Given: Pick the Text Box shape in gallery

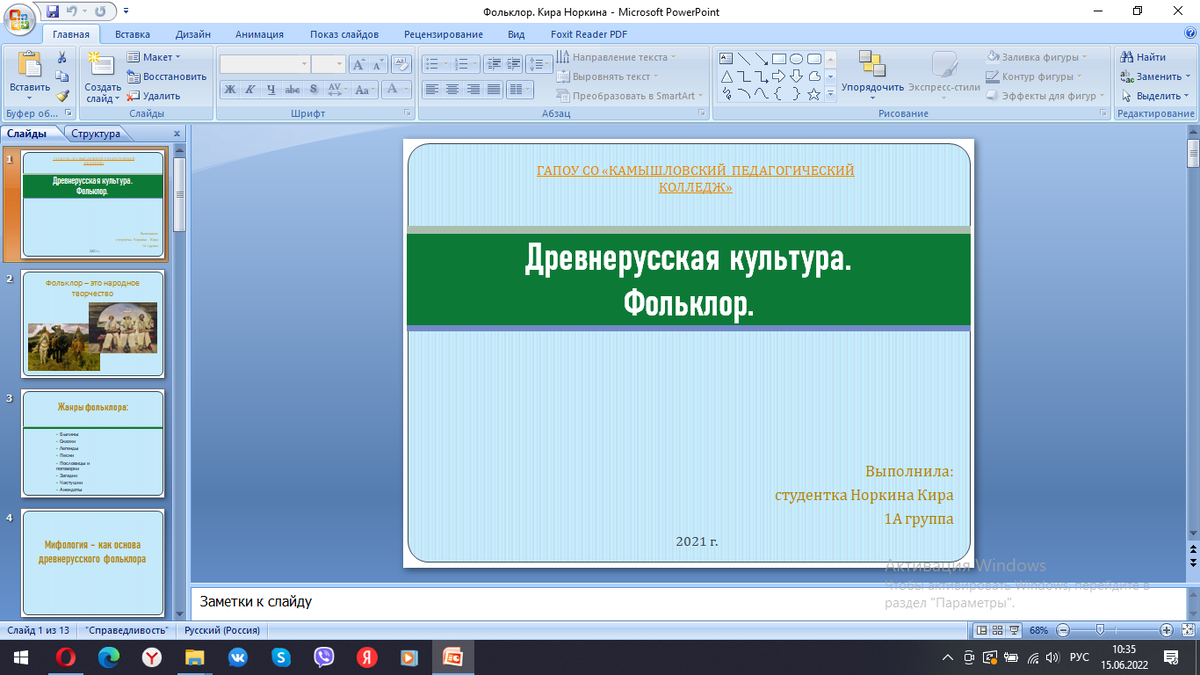Looking at the screenshot, I should click(x=727, y=58).
